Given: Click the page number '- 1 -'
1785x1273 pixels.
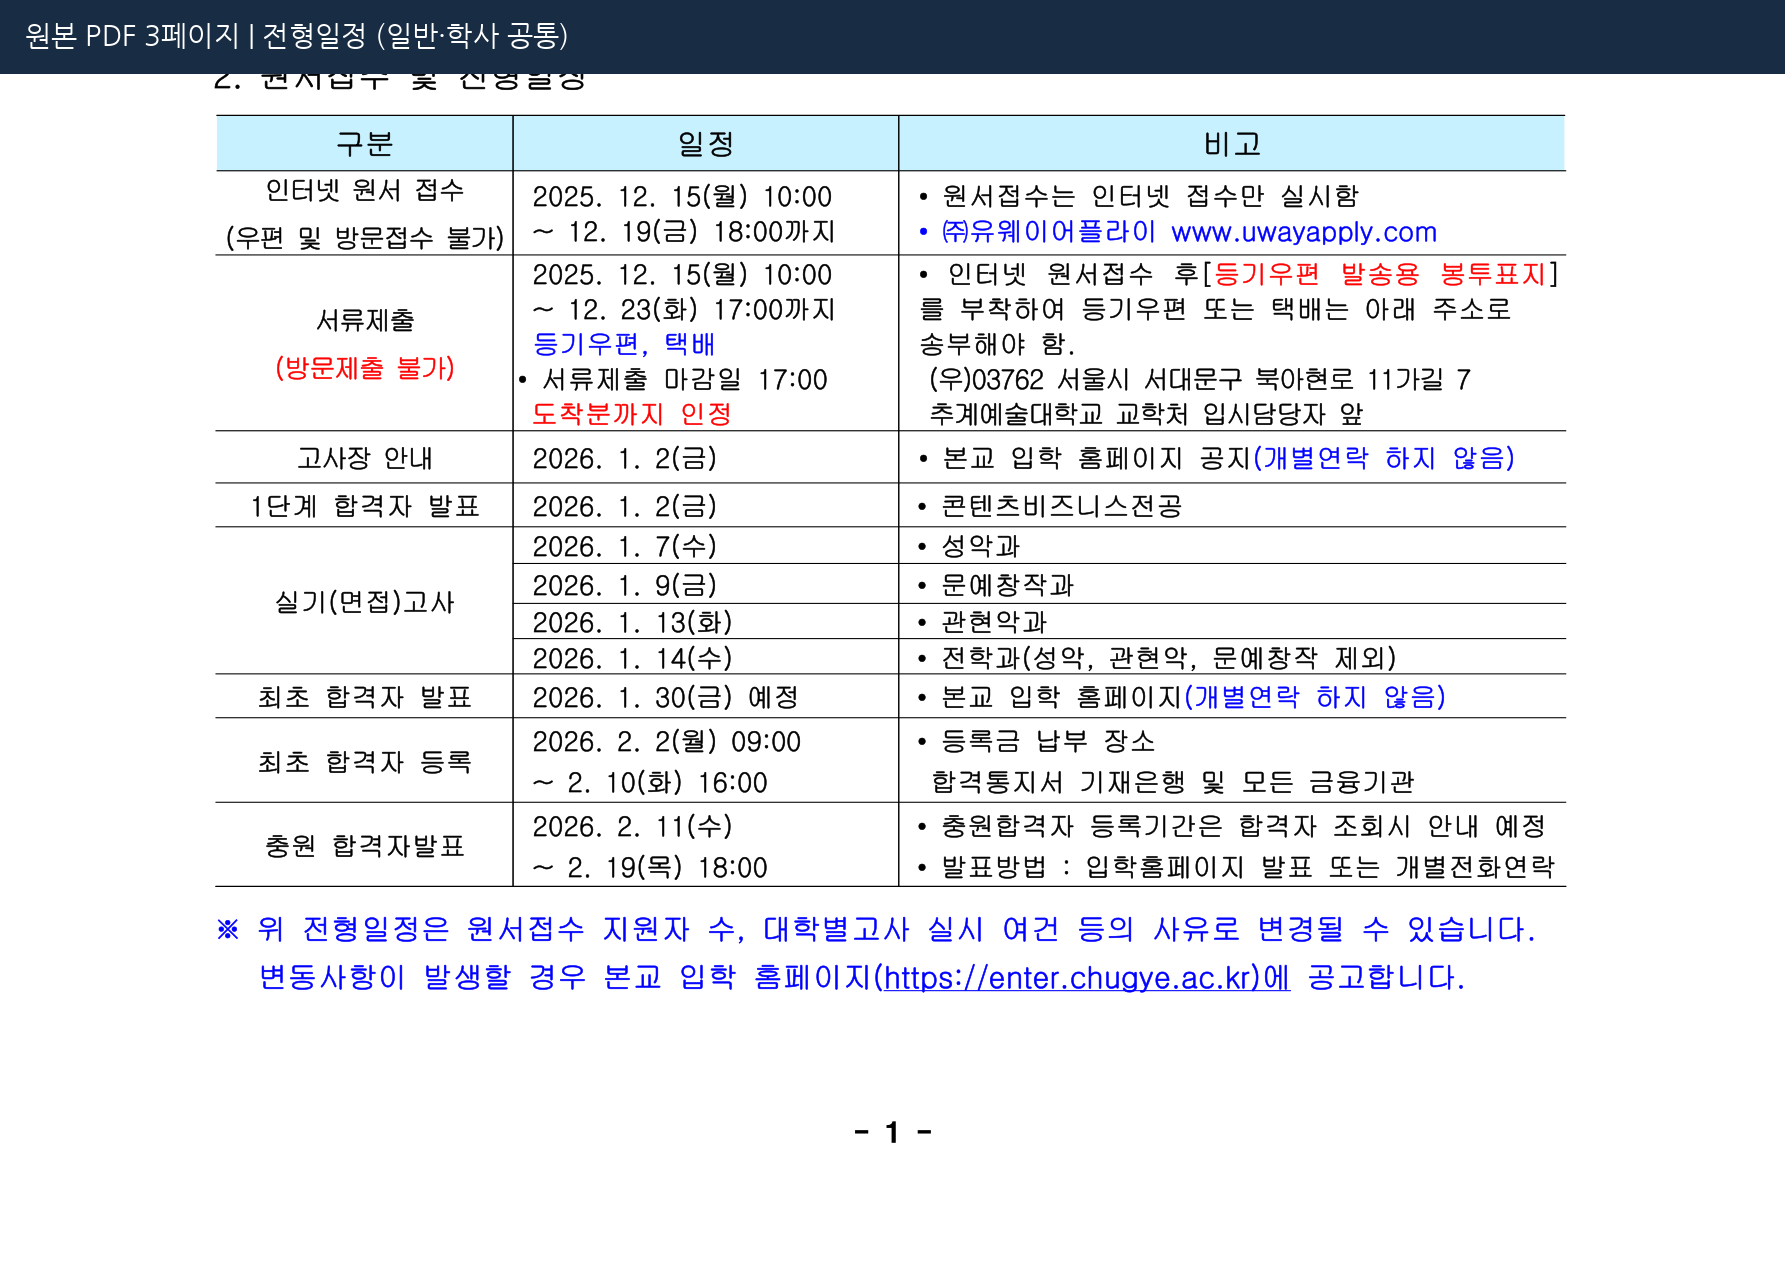Looking at the screenshot, I should click(x=893, y=1132).
